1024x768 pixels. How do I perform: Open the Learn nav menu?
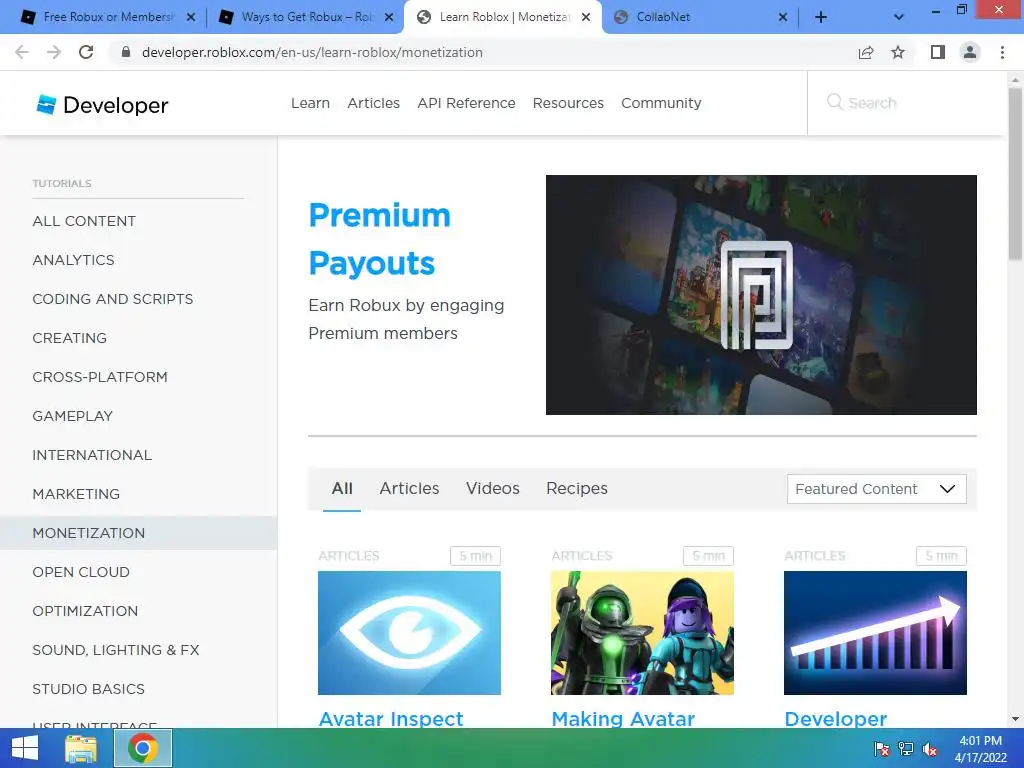click(x=310, y=103)
